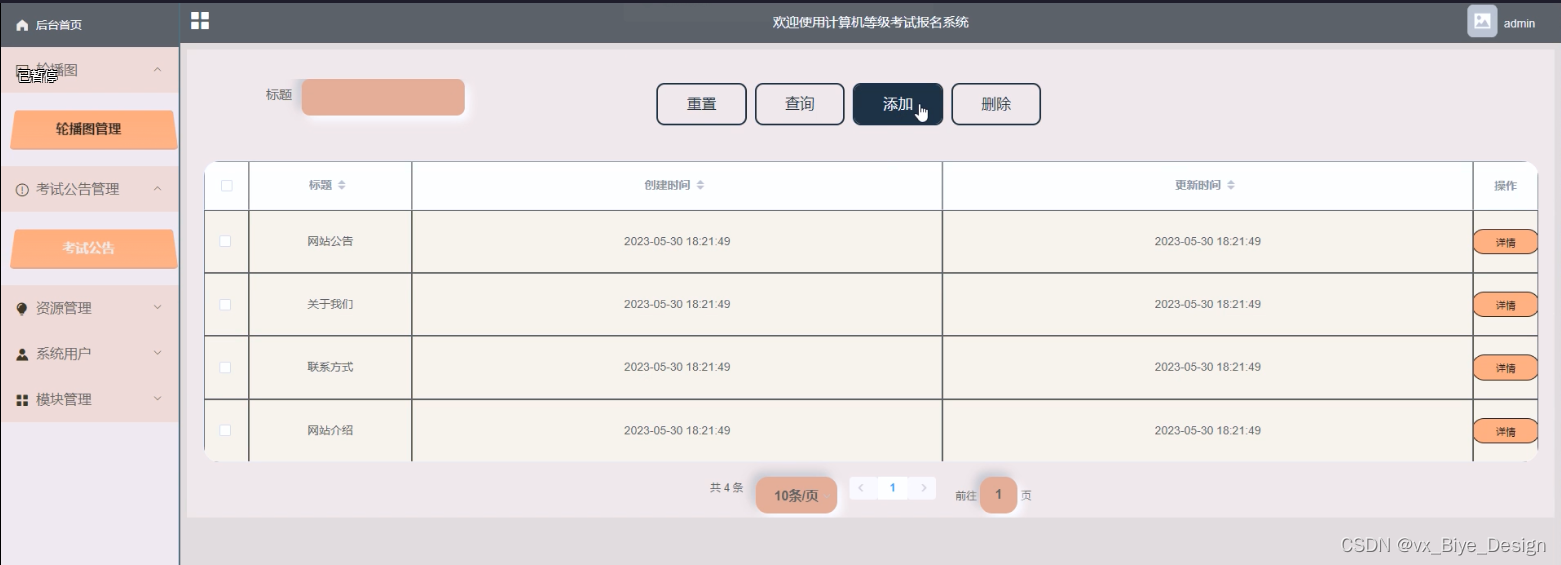The image size is (1561, 565).
Task: Open 考试公告 submenu item
Action: pyautogui.click(x=93, y=248)
